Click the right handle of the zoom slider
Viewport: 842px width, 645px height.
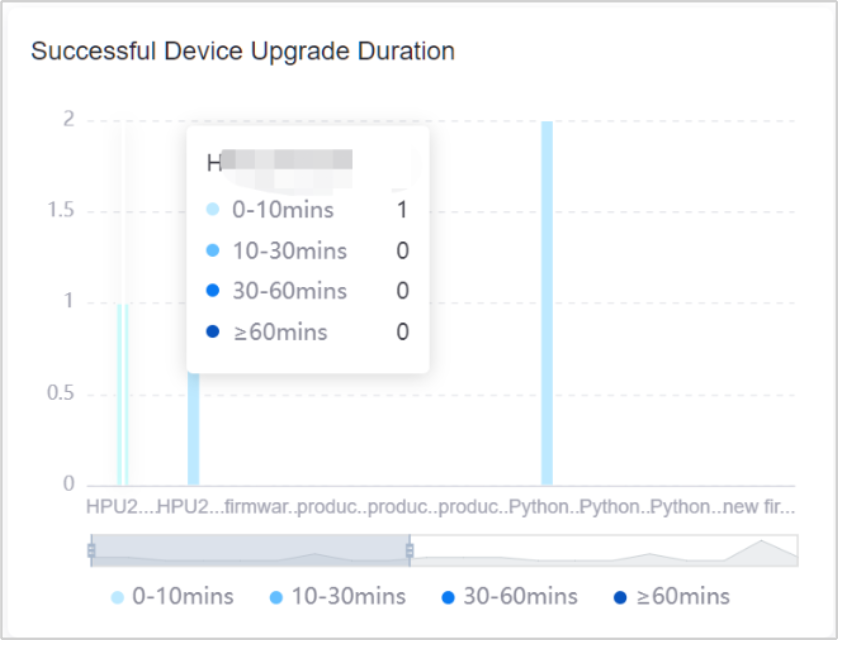409,550
